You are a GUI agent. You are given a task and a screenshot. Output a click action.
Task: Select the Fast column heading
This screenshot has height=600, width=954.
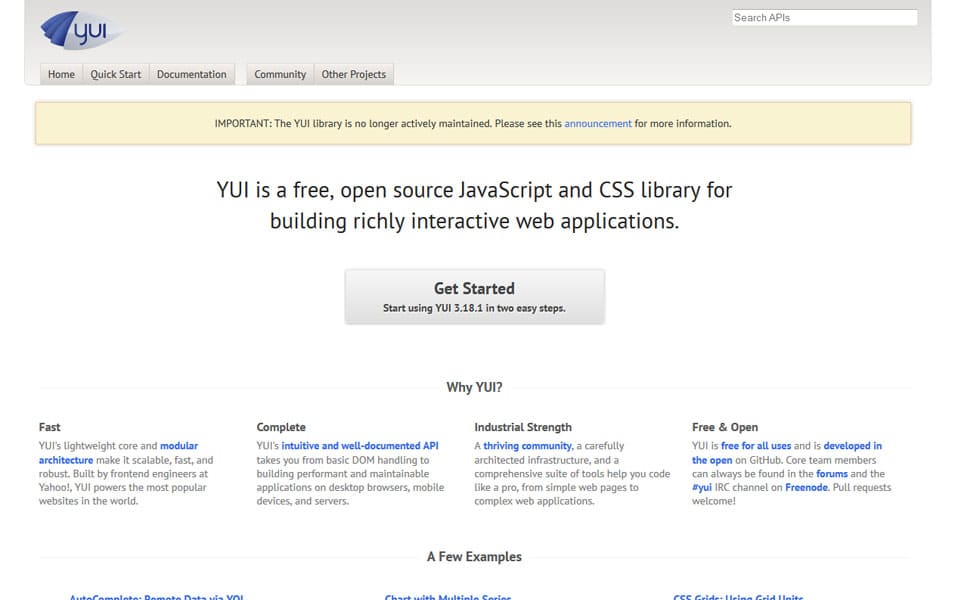tap(49, 427)
